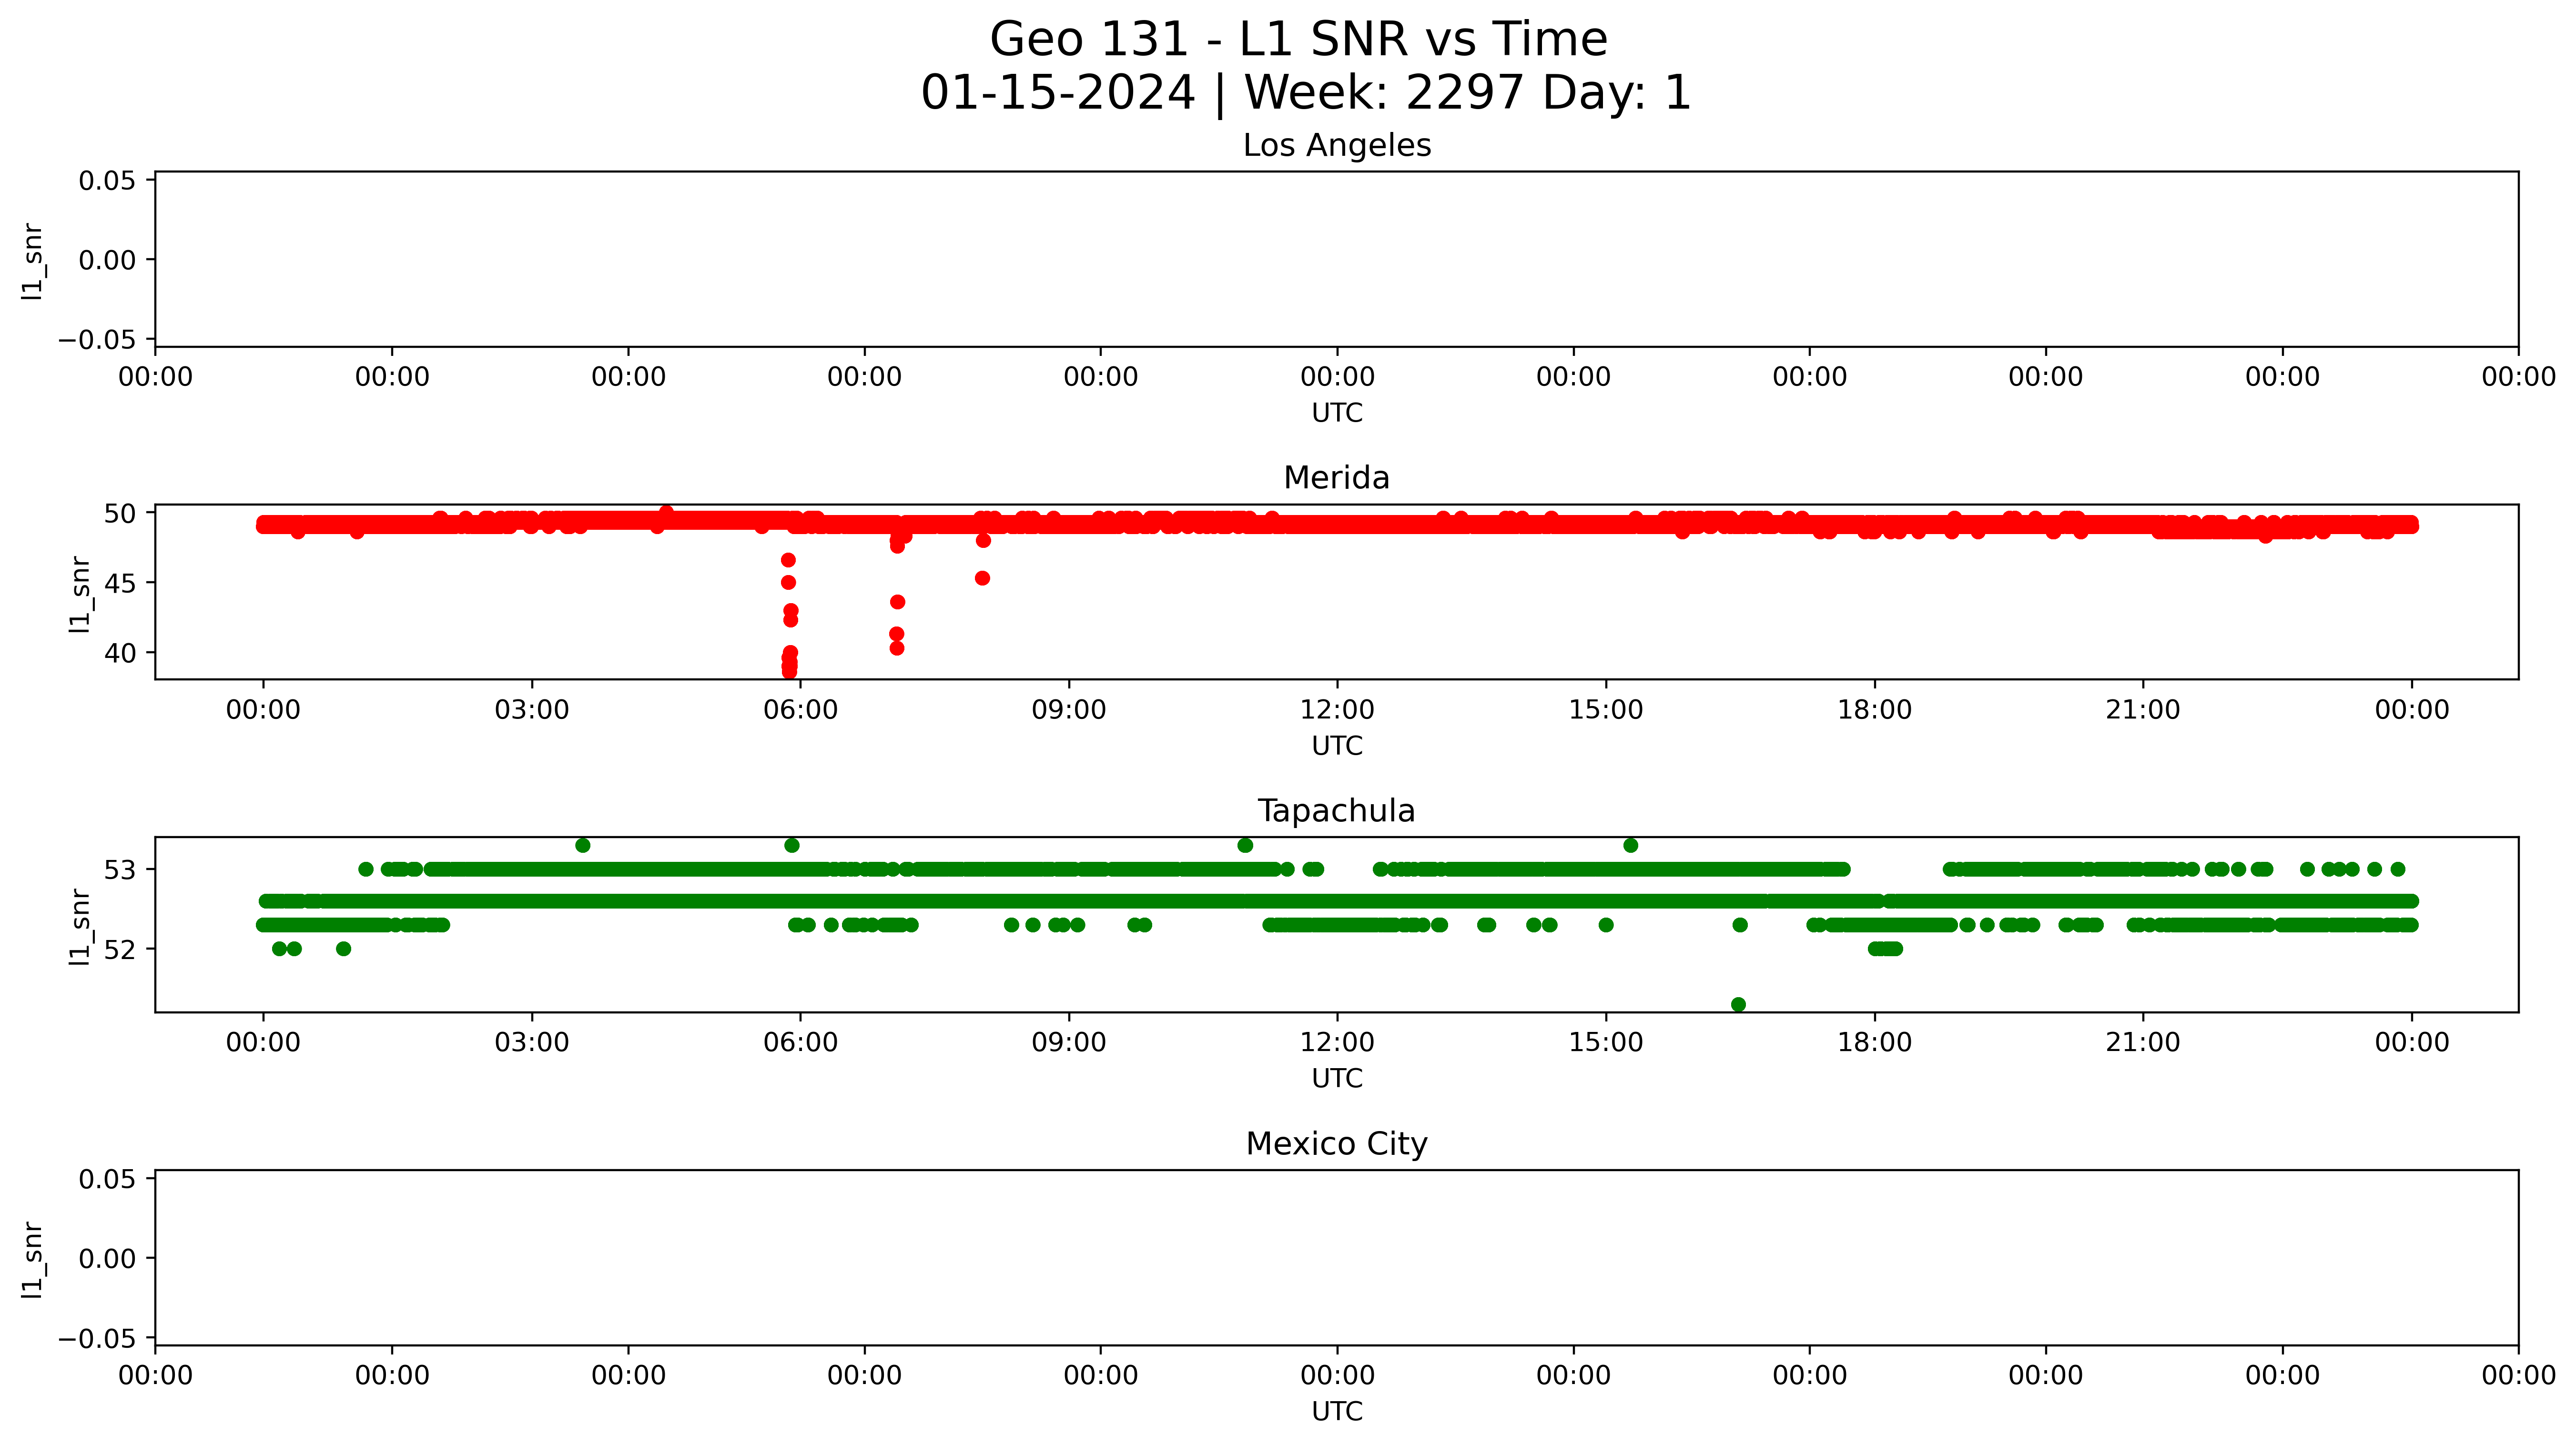
Task: Click the UTC label under Mexico City plot
Action: click(x=1337, y=1412)
